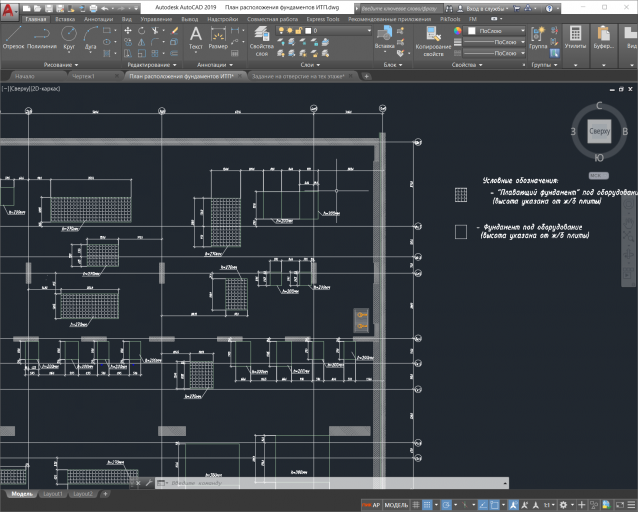Open the Размер dimension tool

click(218, 37)
